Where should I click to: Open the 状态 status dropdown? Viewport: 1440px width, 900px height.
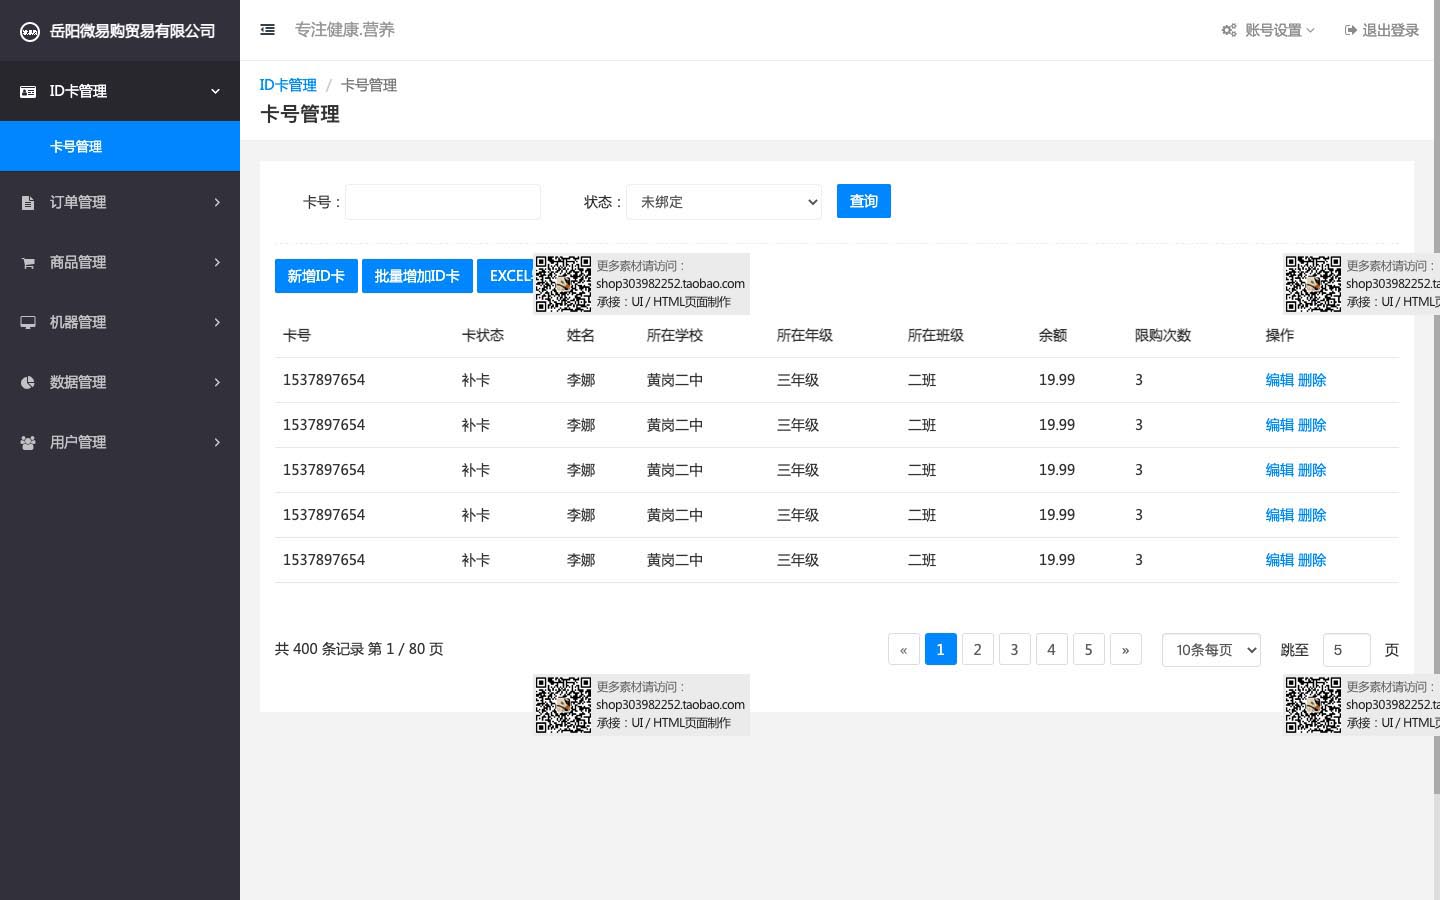coord(724,202)
